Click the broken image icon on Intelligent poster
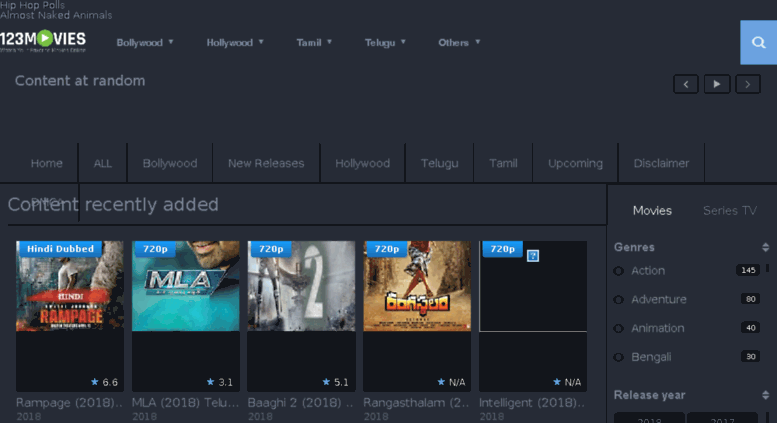The width and height of the screenshot is (777, 423). pos(533,256)
